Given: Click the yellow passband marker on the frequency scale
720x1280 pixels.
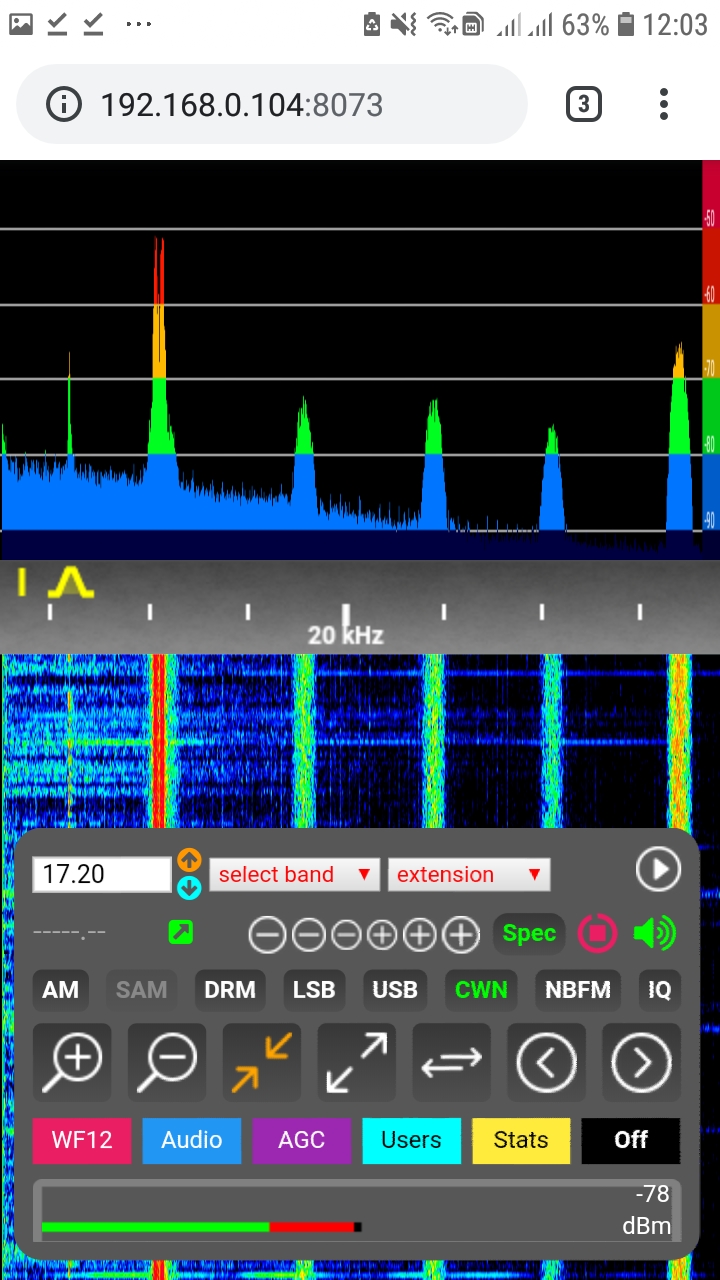Looking at the screenshot, I should 70,583.
